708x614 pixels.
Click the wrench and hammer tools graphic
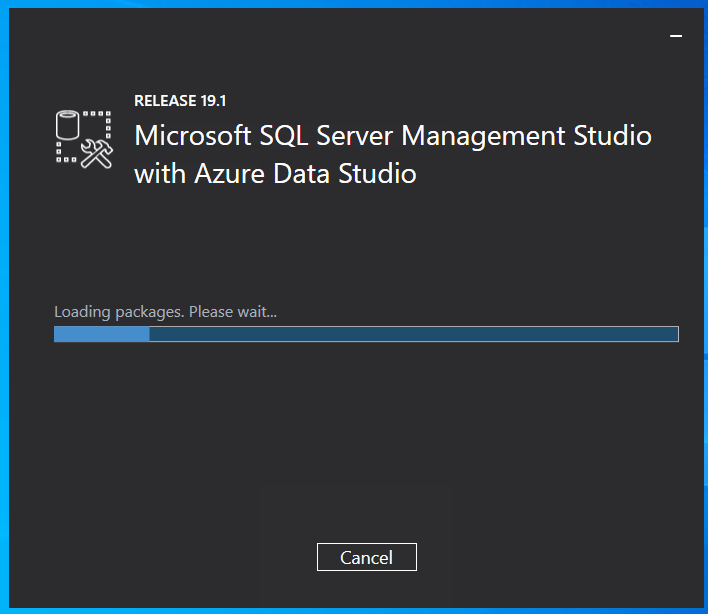point(97,154)
